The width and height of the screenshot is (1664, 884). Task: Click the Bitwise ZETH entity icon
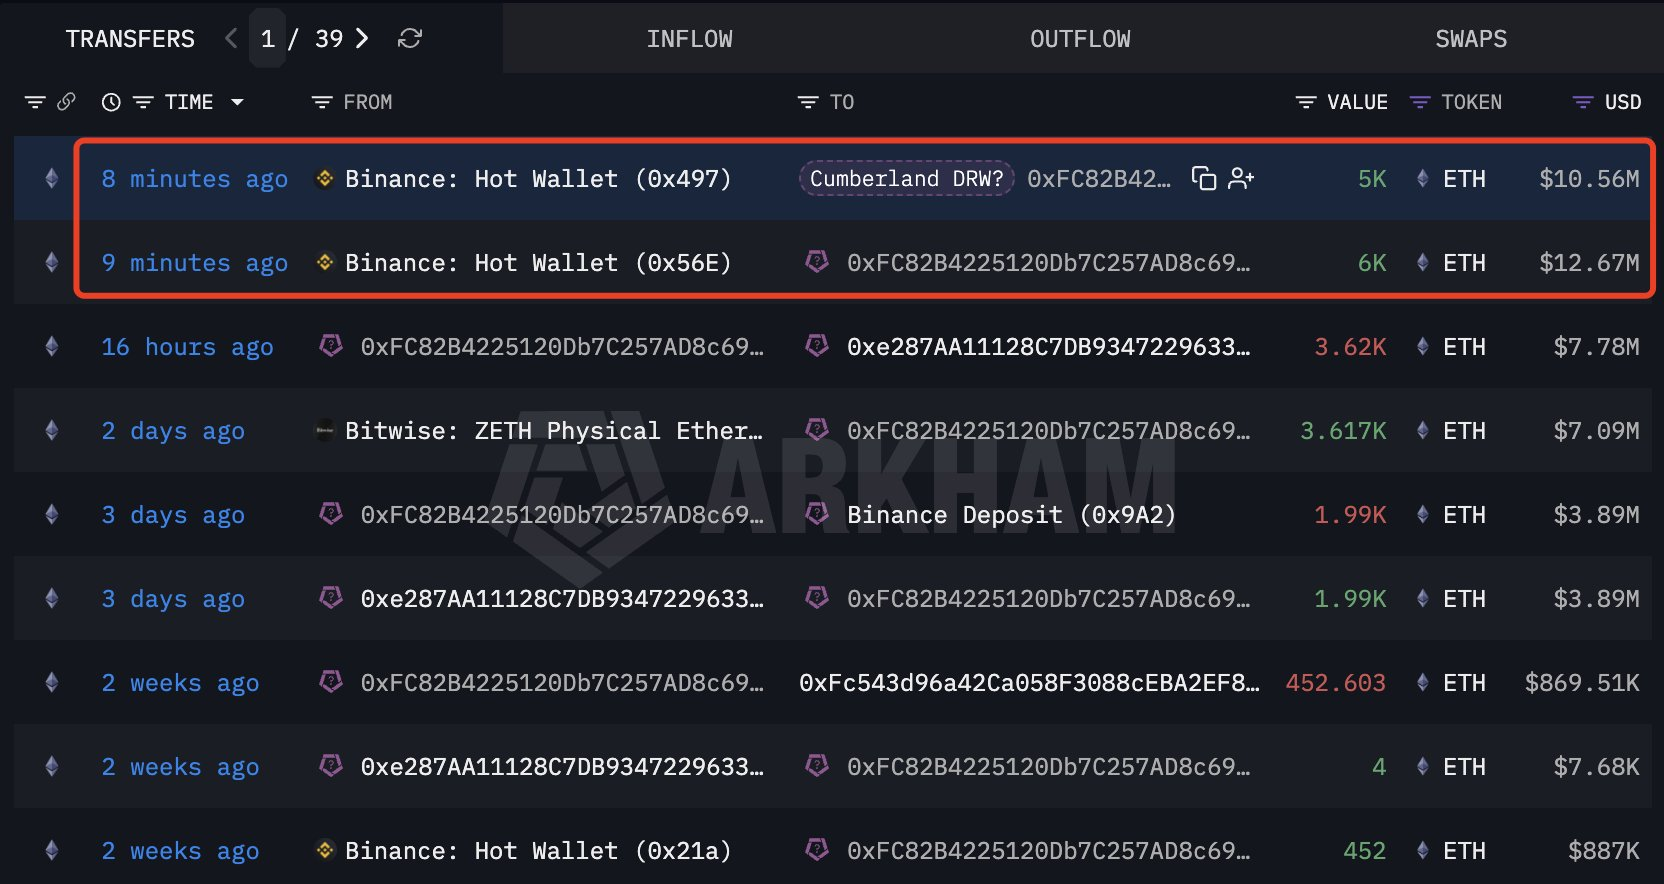coord(324,431)
